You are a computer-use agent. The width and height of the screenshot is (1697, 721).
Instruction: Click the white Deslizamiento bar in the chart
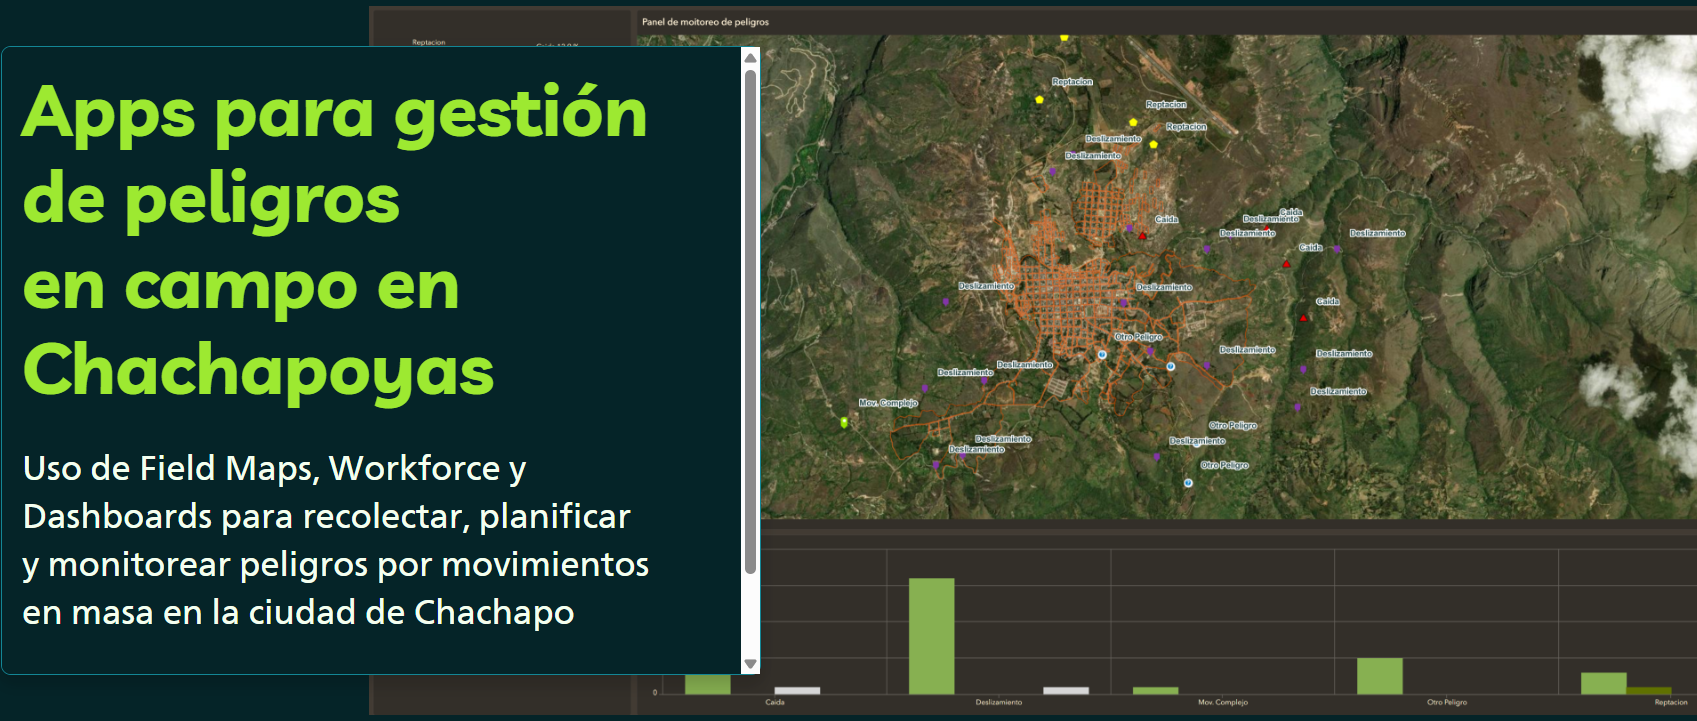tap(1065, 690)
